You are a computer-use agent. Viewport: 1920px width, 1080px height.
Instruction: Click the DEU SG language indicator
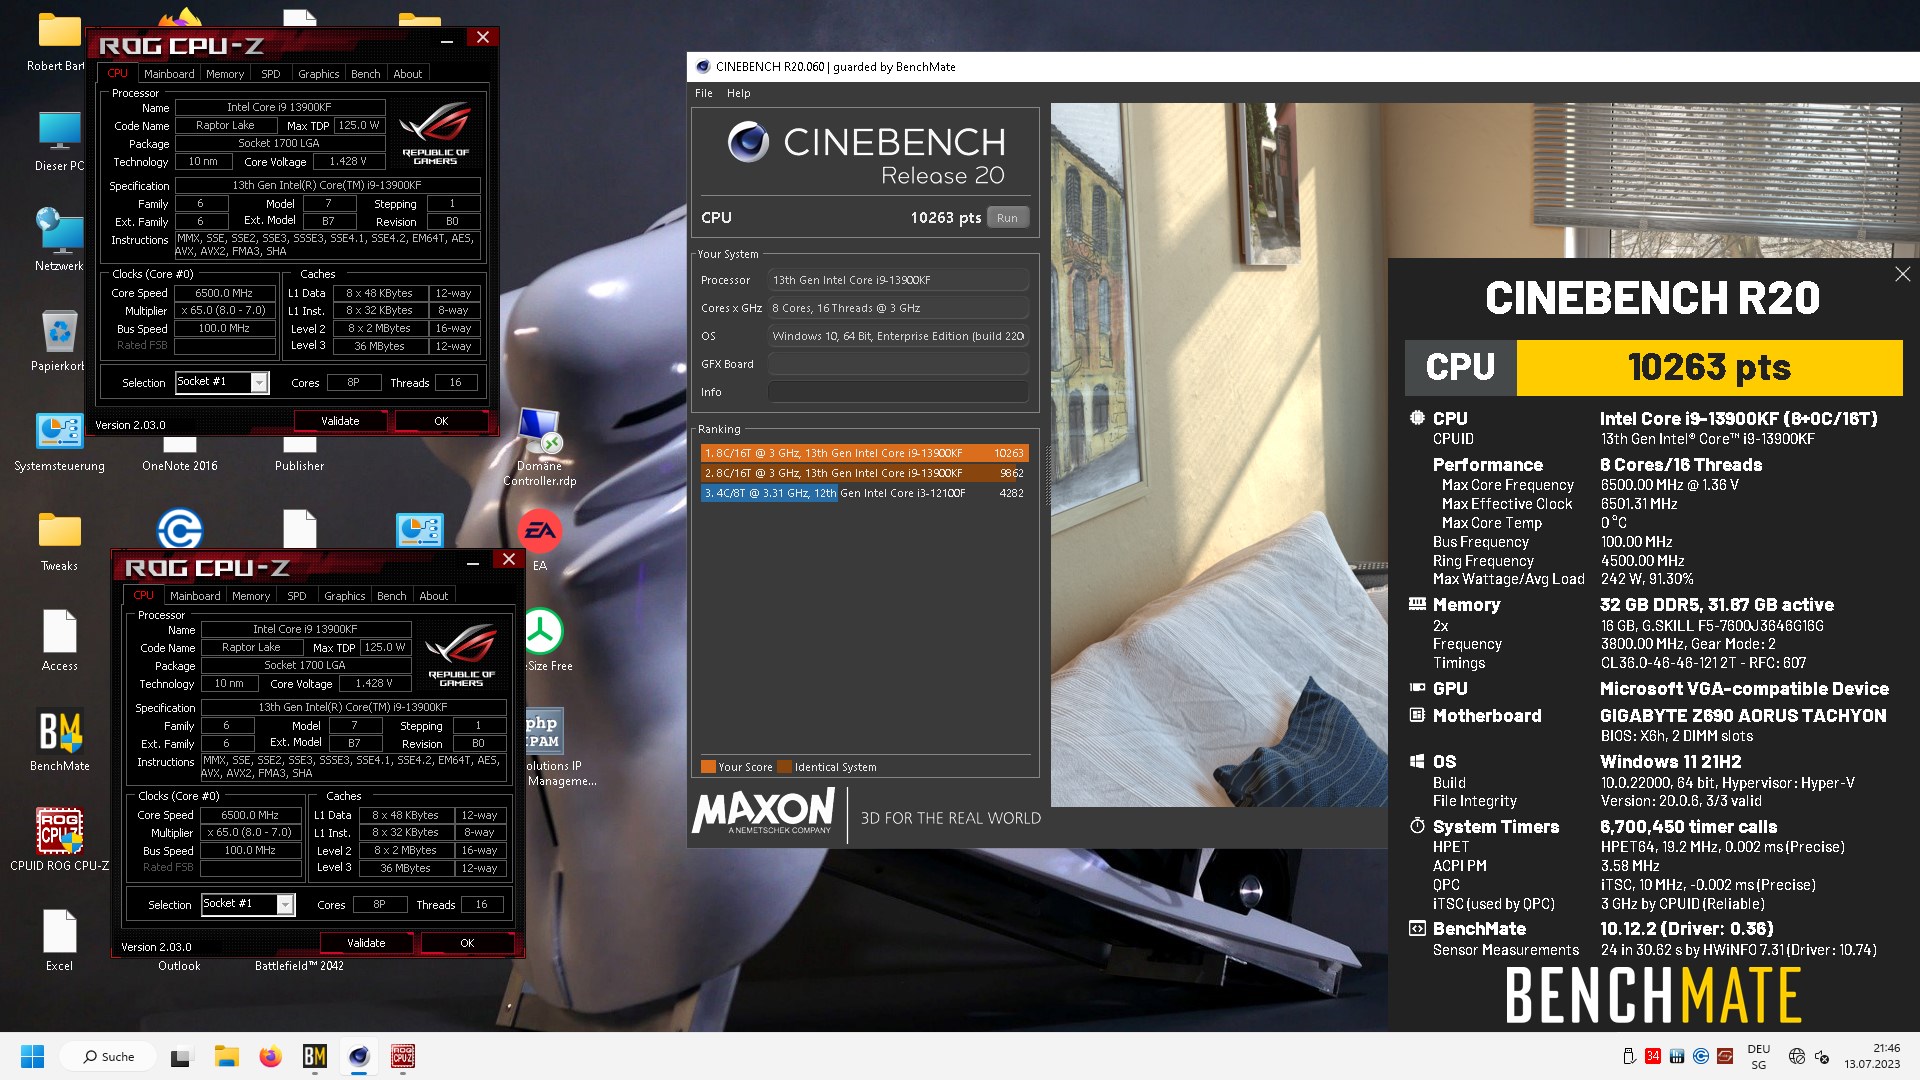click(x=1759, y=1057)
